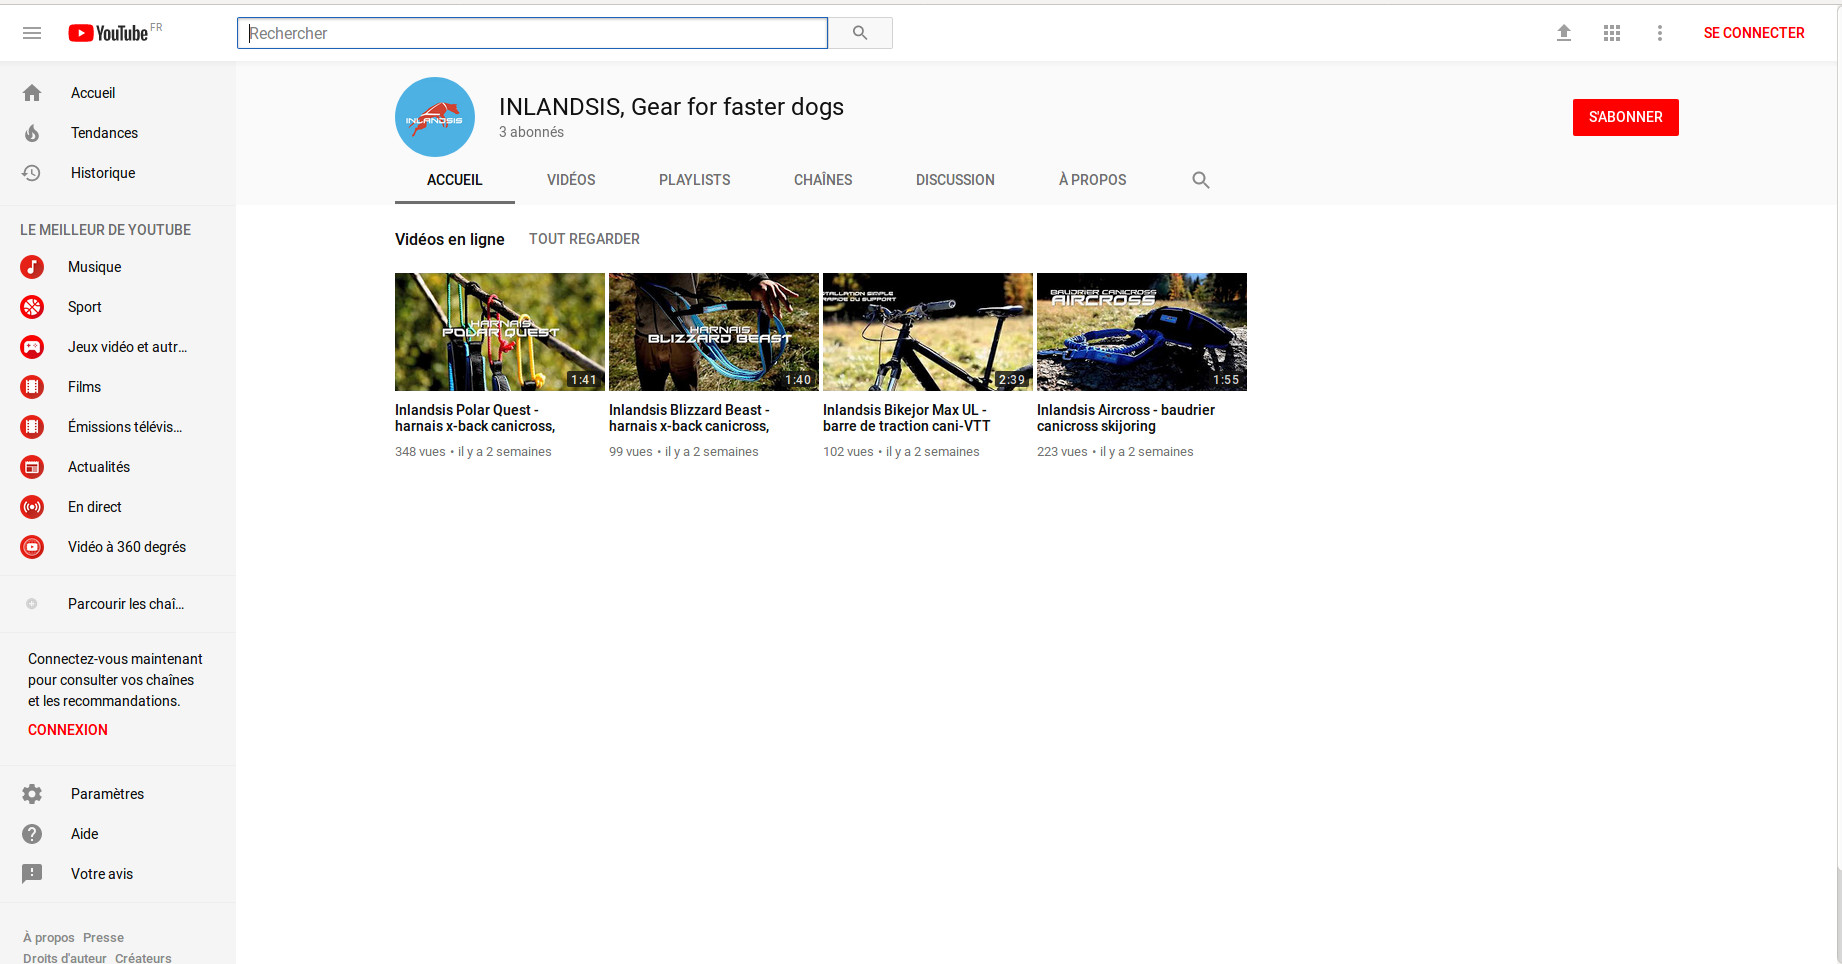Click the Parcourir les chaînes icon
The width and height of the screenshot is (1842, 964).
click(32, 604)
